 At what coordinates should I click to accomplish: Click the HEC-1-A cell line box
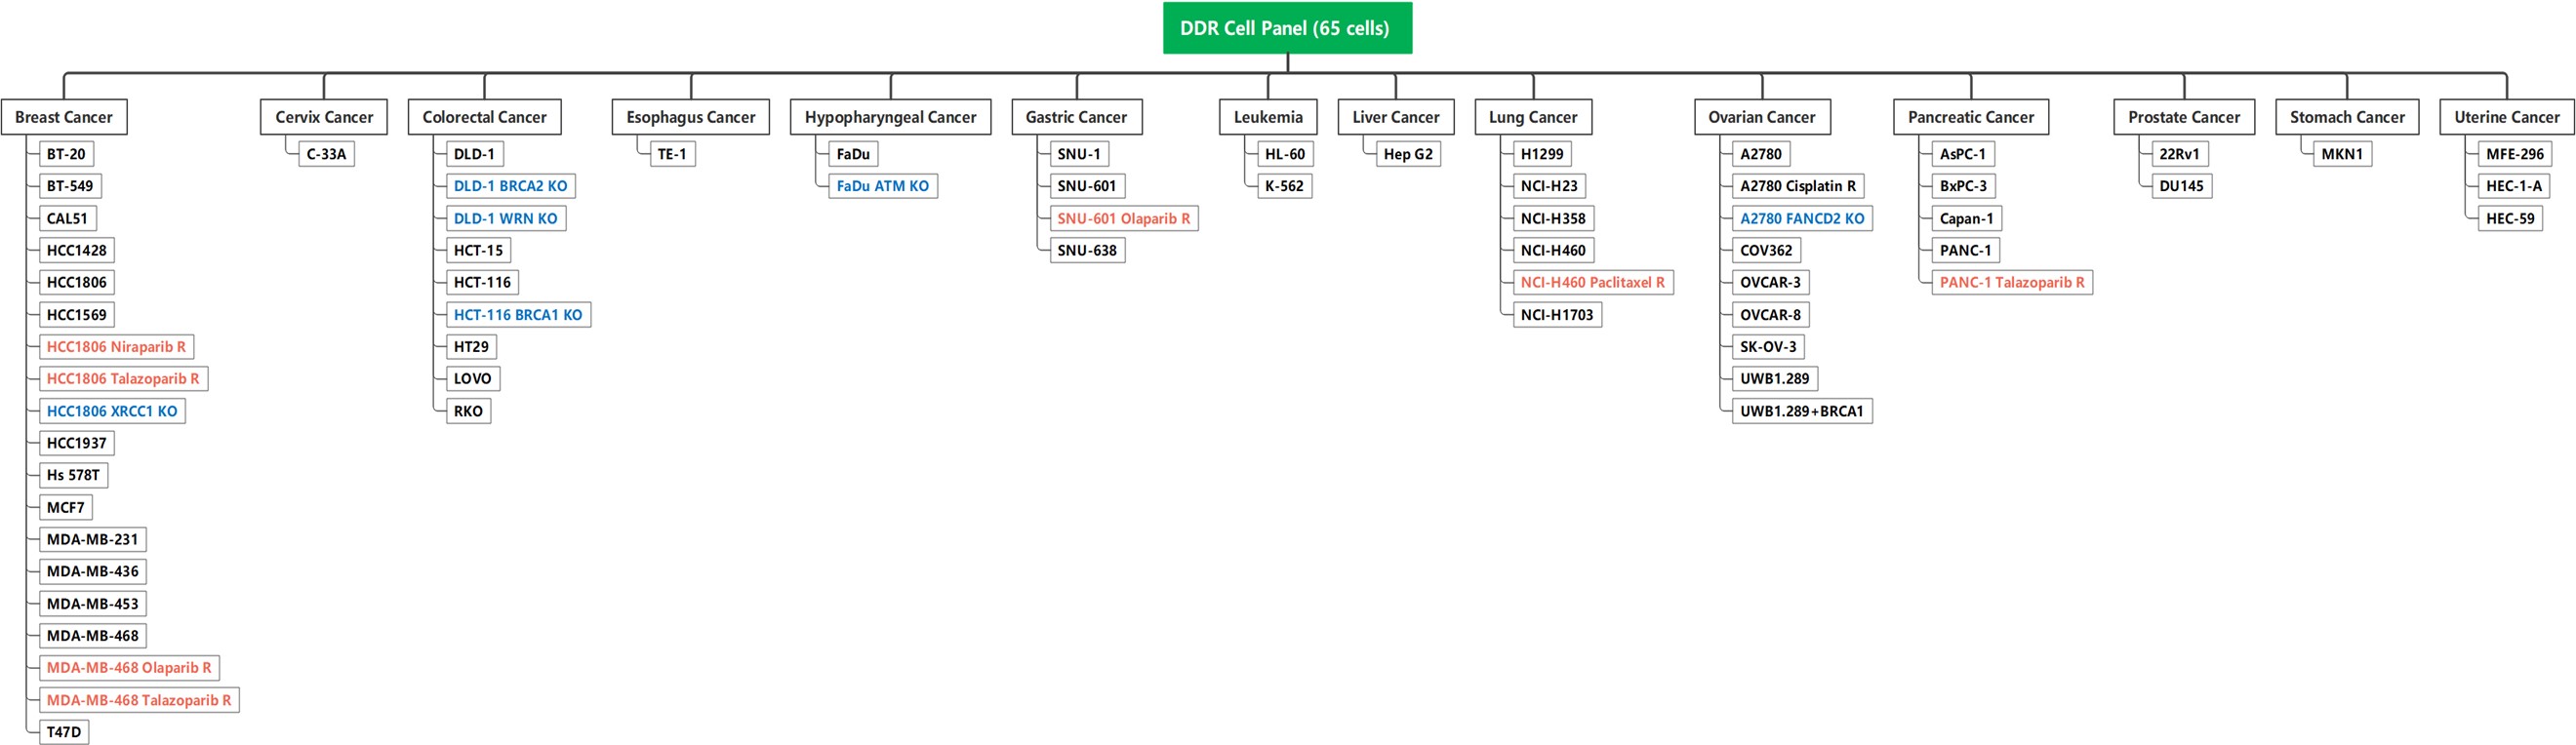click(2514, 186)
